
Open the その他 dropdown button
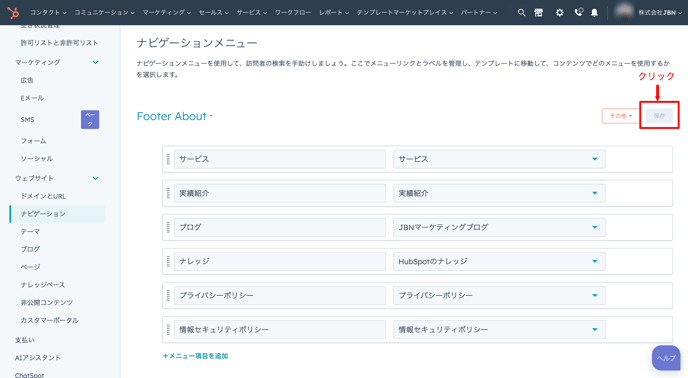620,116
